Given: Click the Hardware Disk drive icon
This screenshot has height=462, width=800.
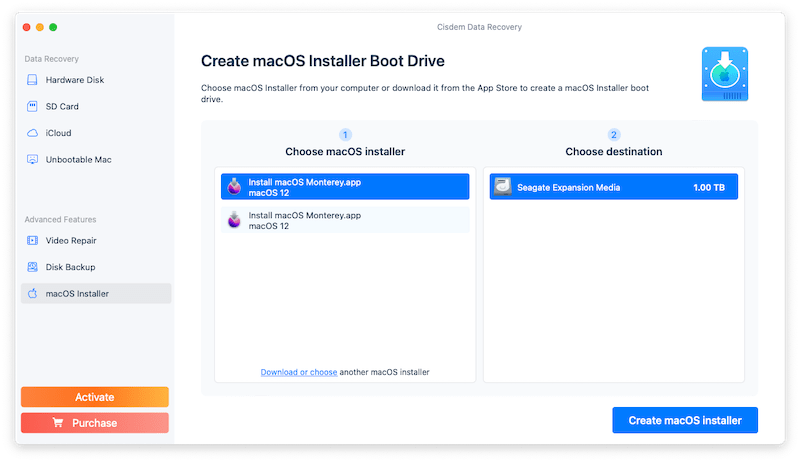Looking at the screenshot, I should click(32, 80).
